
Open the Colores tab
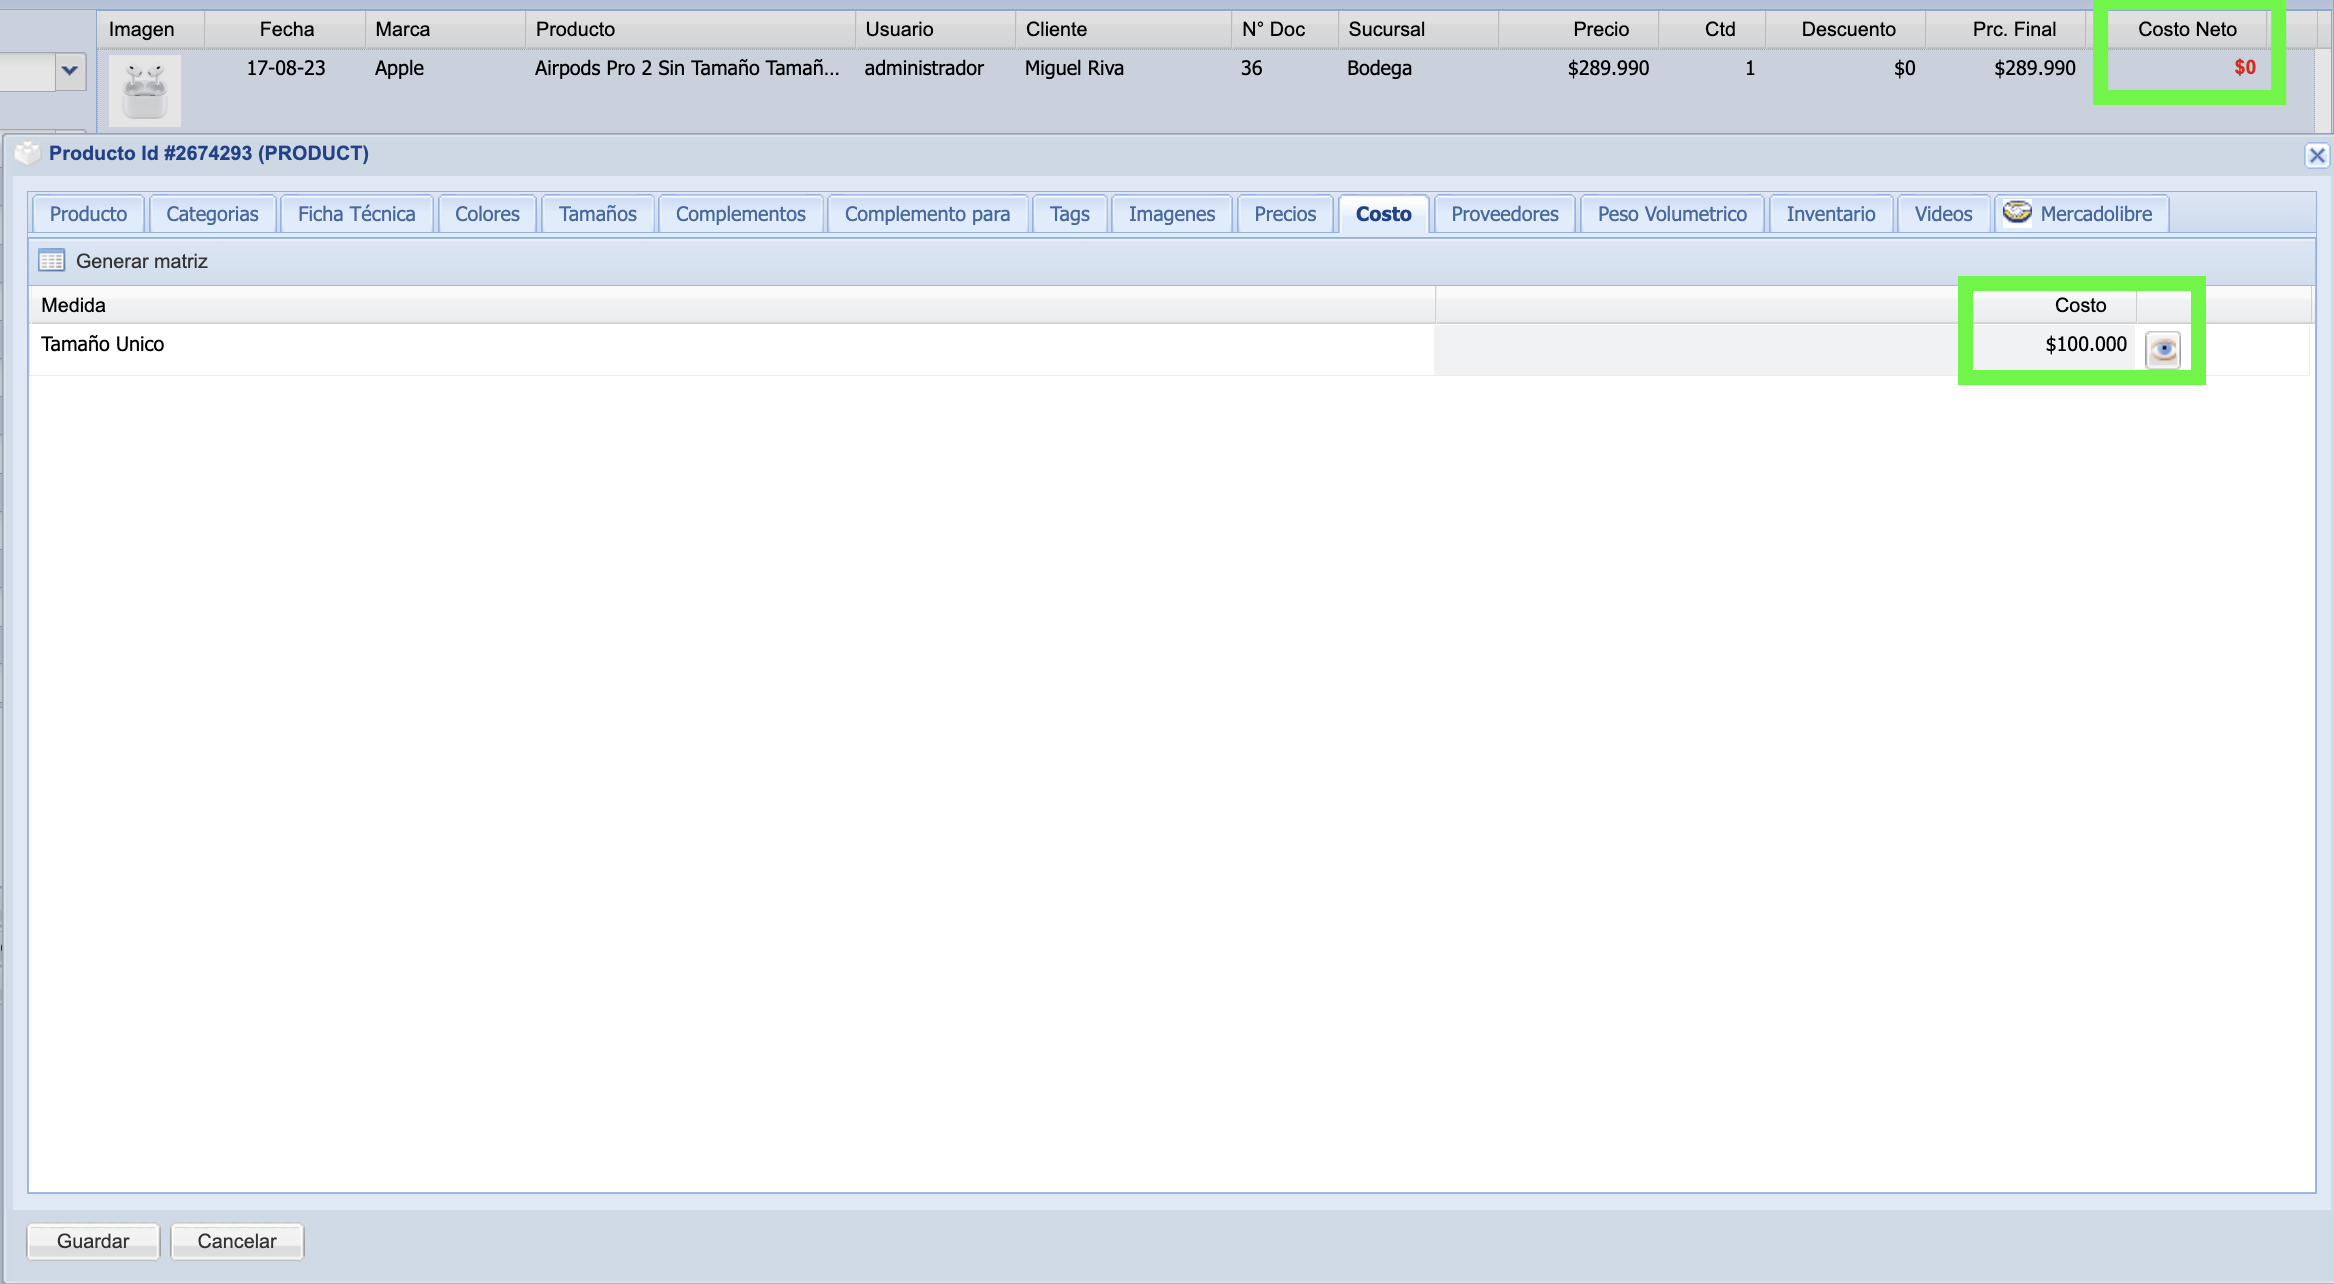[x=487, y=214]
